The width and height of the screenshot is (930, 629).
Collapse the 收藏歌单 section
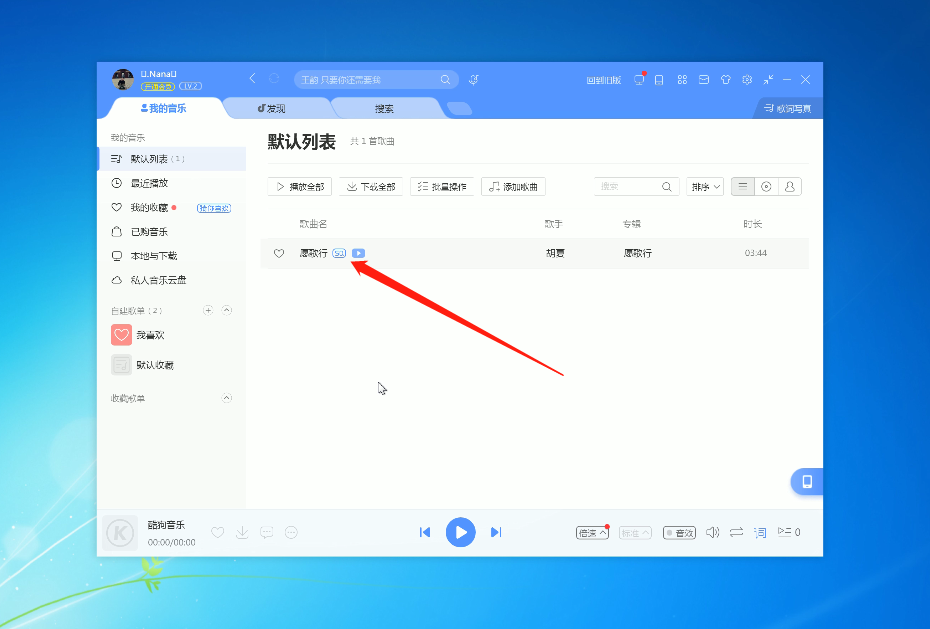(227, 398)
